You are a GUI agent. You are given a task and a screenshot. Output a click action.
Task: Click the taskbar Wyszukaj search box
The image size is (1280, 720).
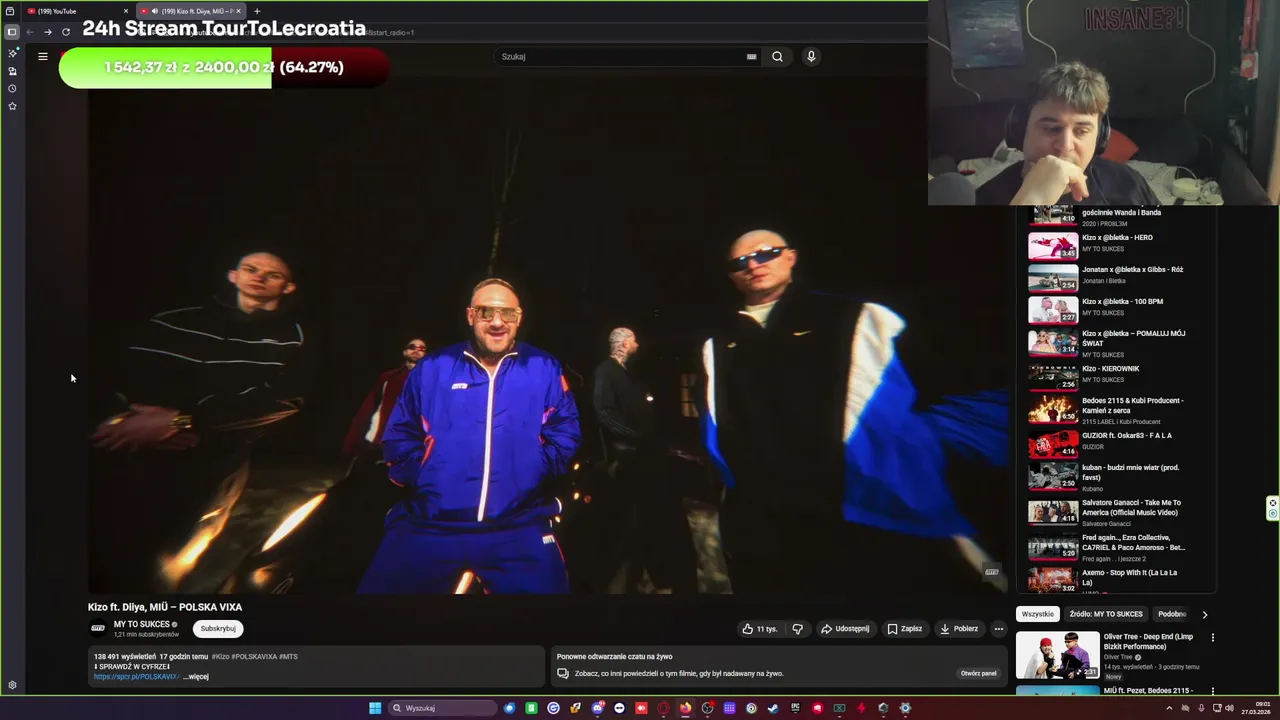442,708
